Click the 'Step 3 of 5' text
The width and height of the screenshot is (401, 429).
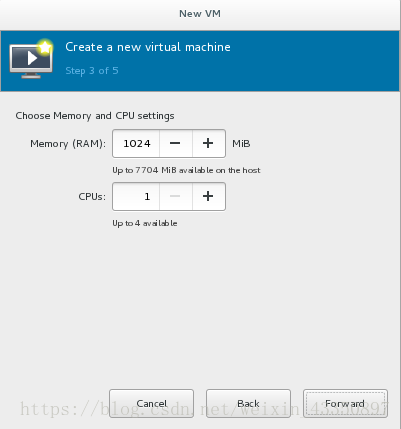tap(92, 71)
